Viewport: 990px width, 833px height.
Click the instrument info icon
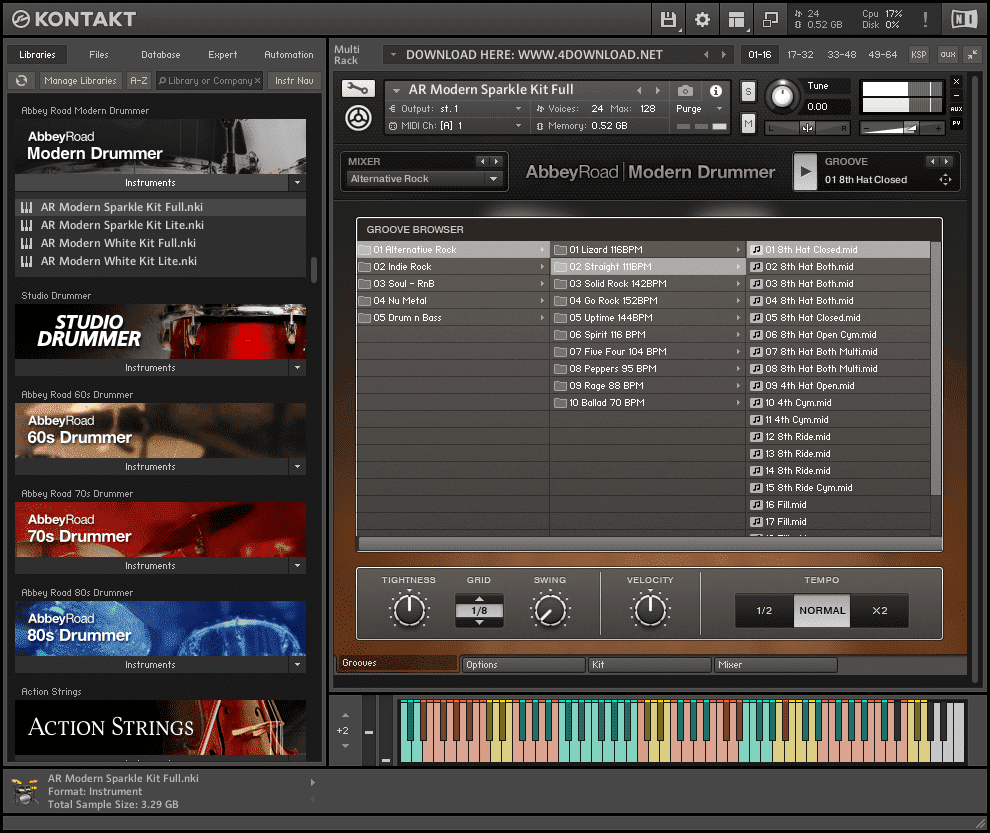pos(715,91)
